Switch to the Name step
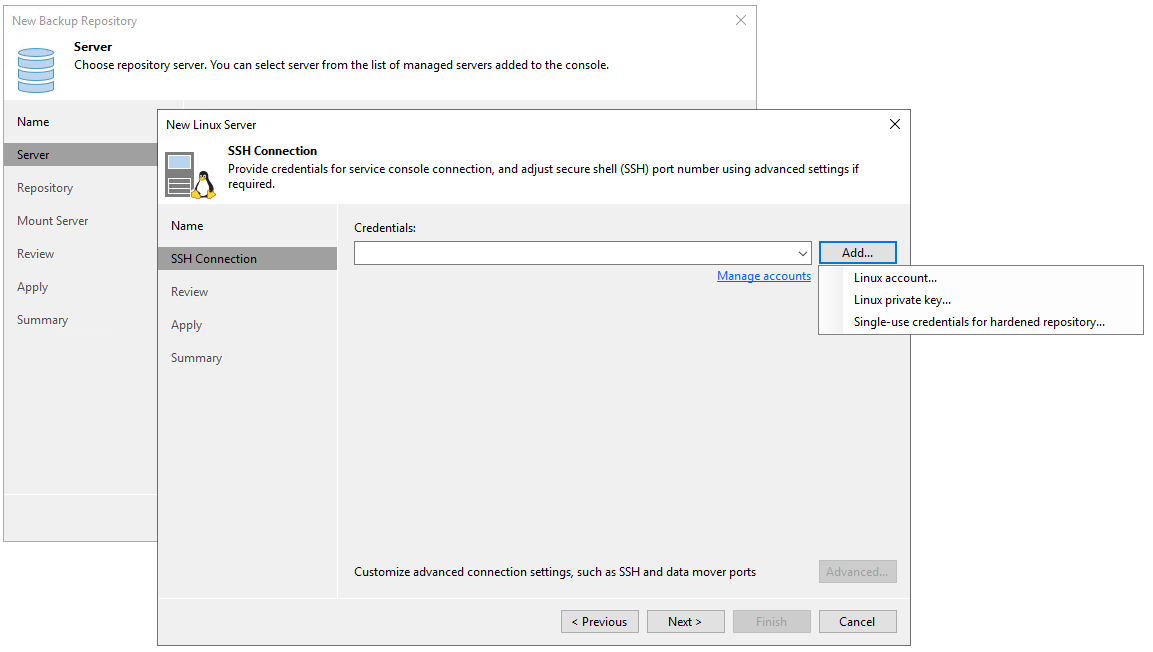The height and width of the screenshot is (652, 1153). pyautogui.click(x=187, y=225)
